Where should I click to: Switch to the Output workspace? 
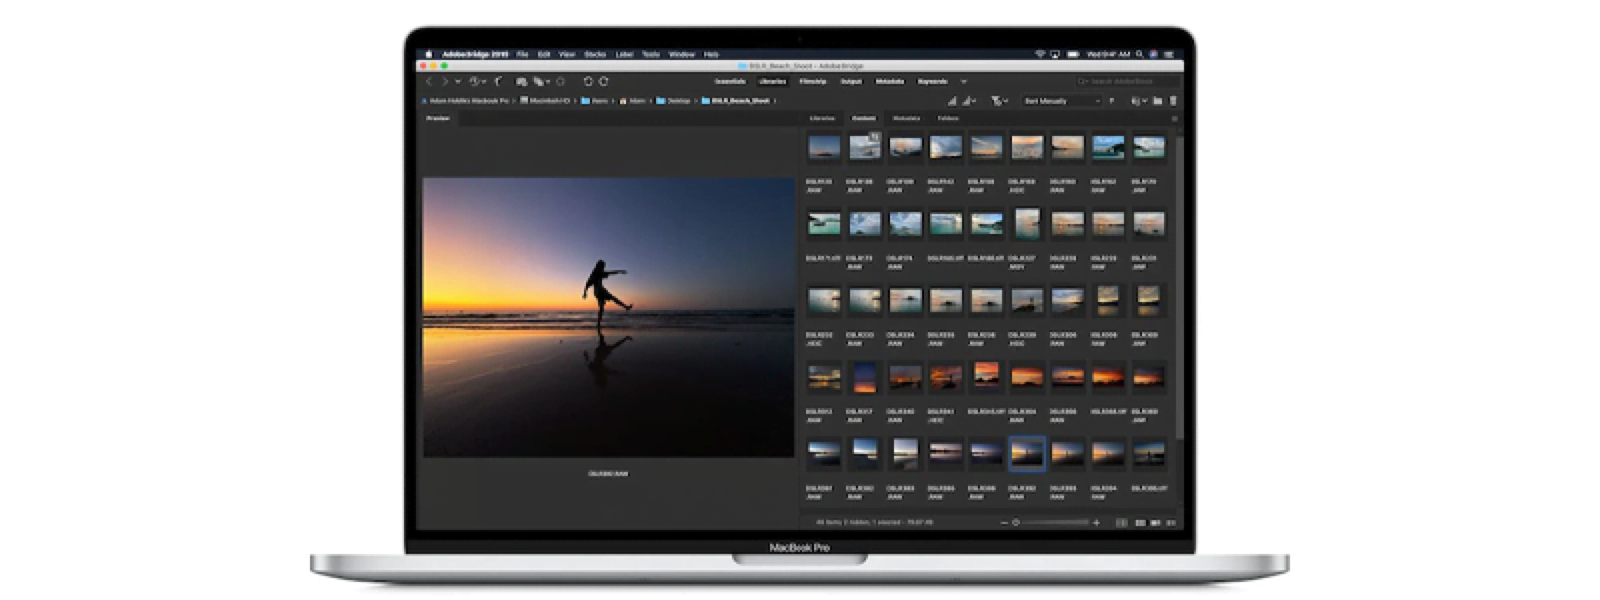pos(851,81)
